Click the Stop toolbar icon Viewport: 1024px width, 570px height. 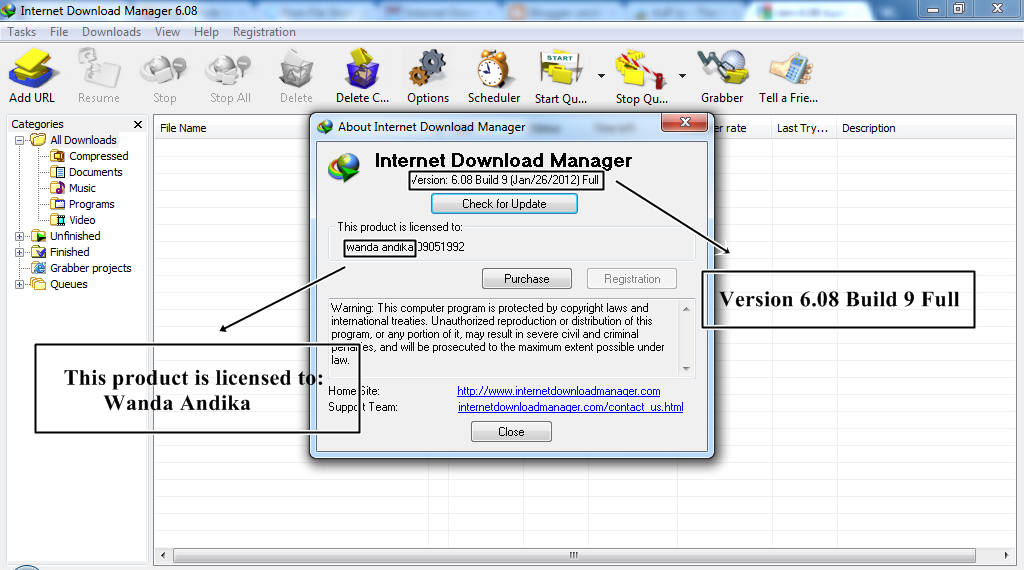[x=165, y=69]
